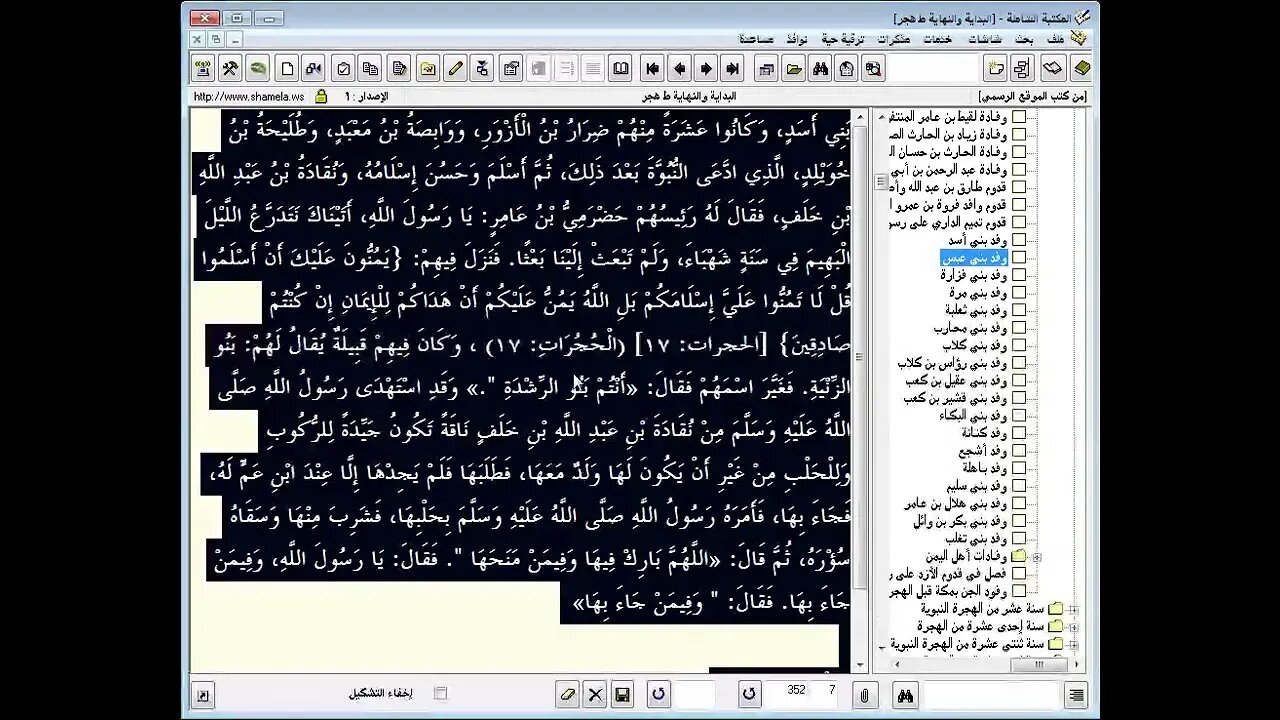Expand the سنة إحدى عشرة من الهجرة node
Image resolution: width=1280 pixels, height=720 pixels.
tap(1072, 626)
